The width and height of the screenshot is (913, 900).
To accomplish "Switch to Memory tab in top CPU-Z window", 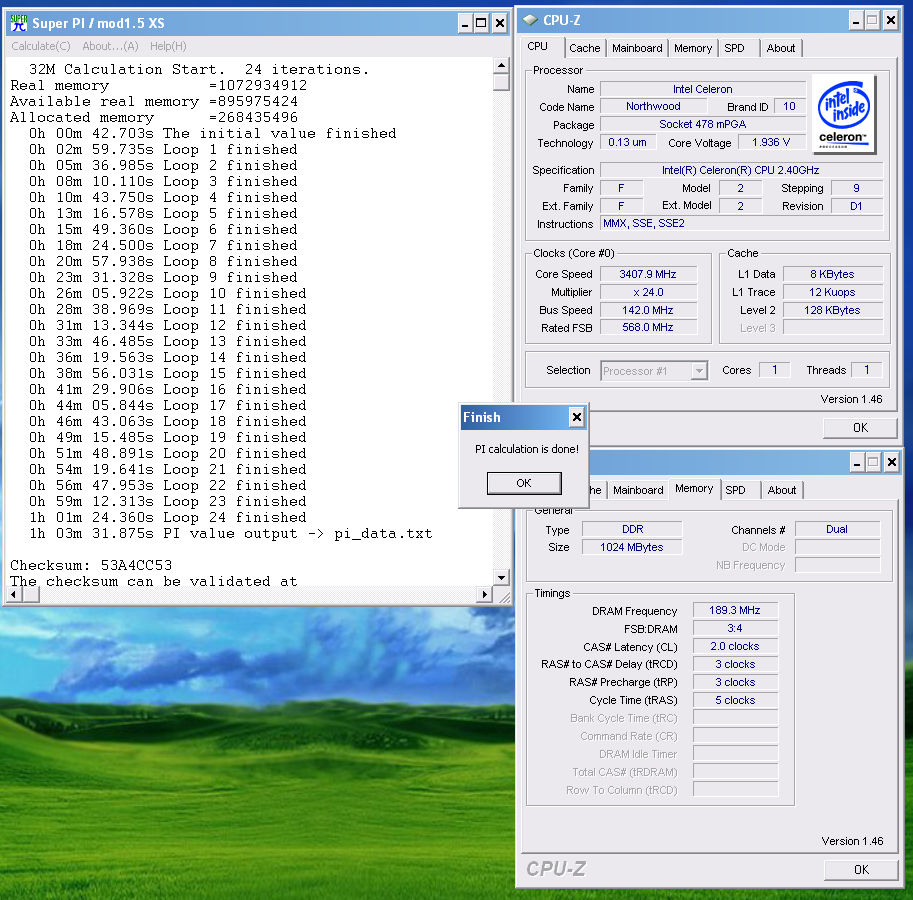I will pyautogui.click(x=693, y=48).
